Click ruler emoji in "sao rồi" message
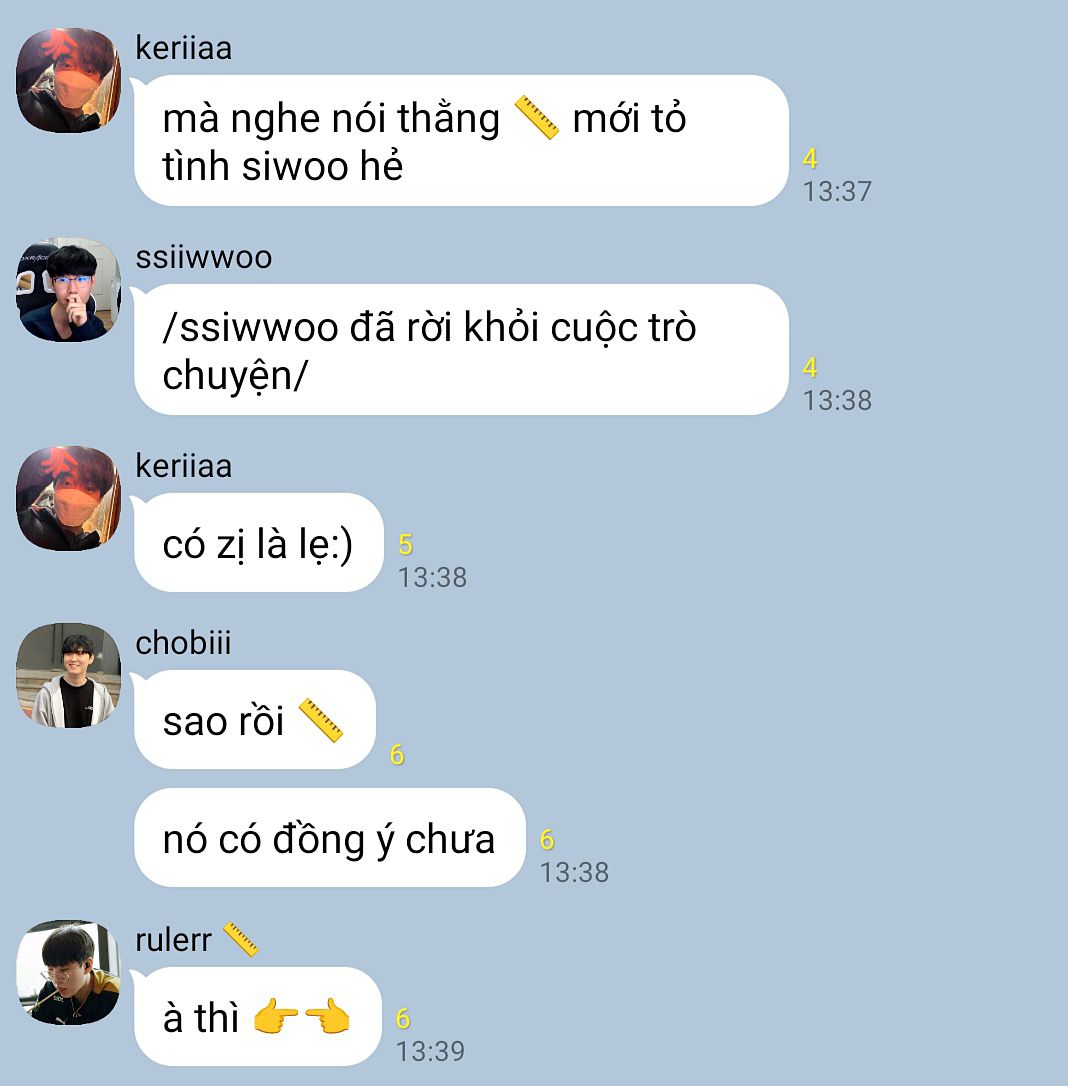 click(x=321, y=720)
